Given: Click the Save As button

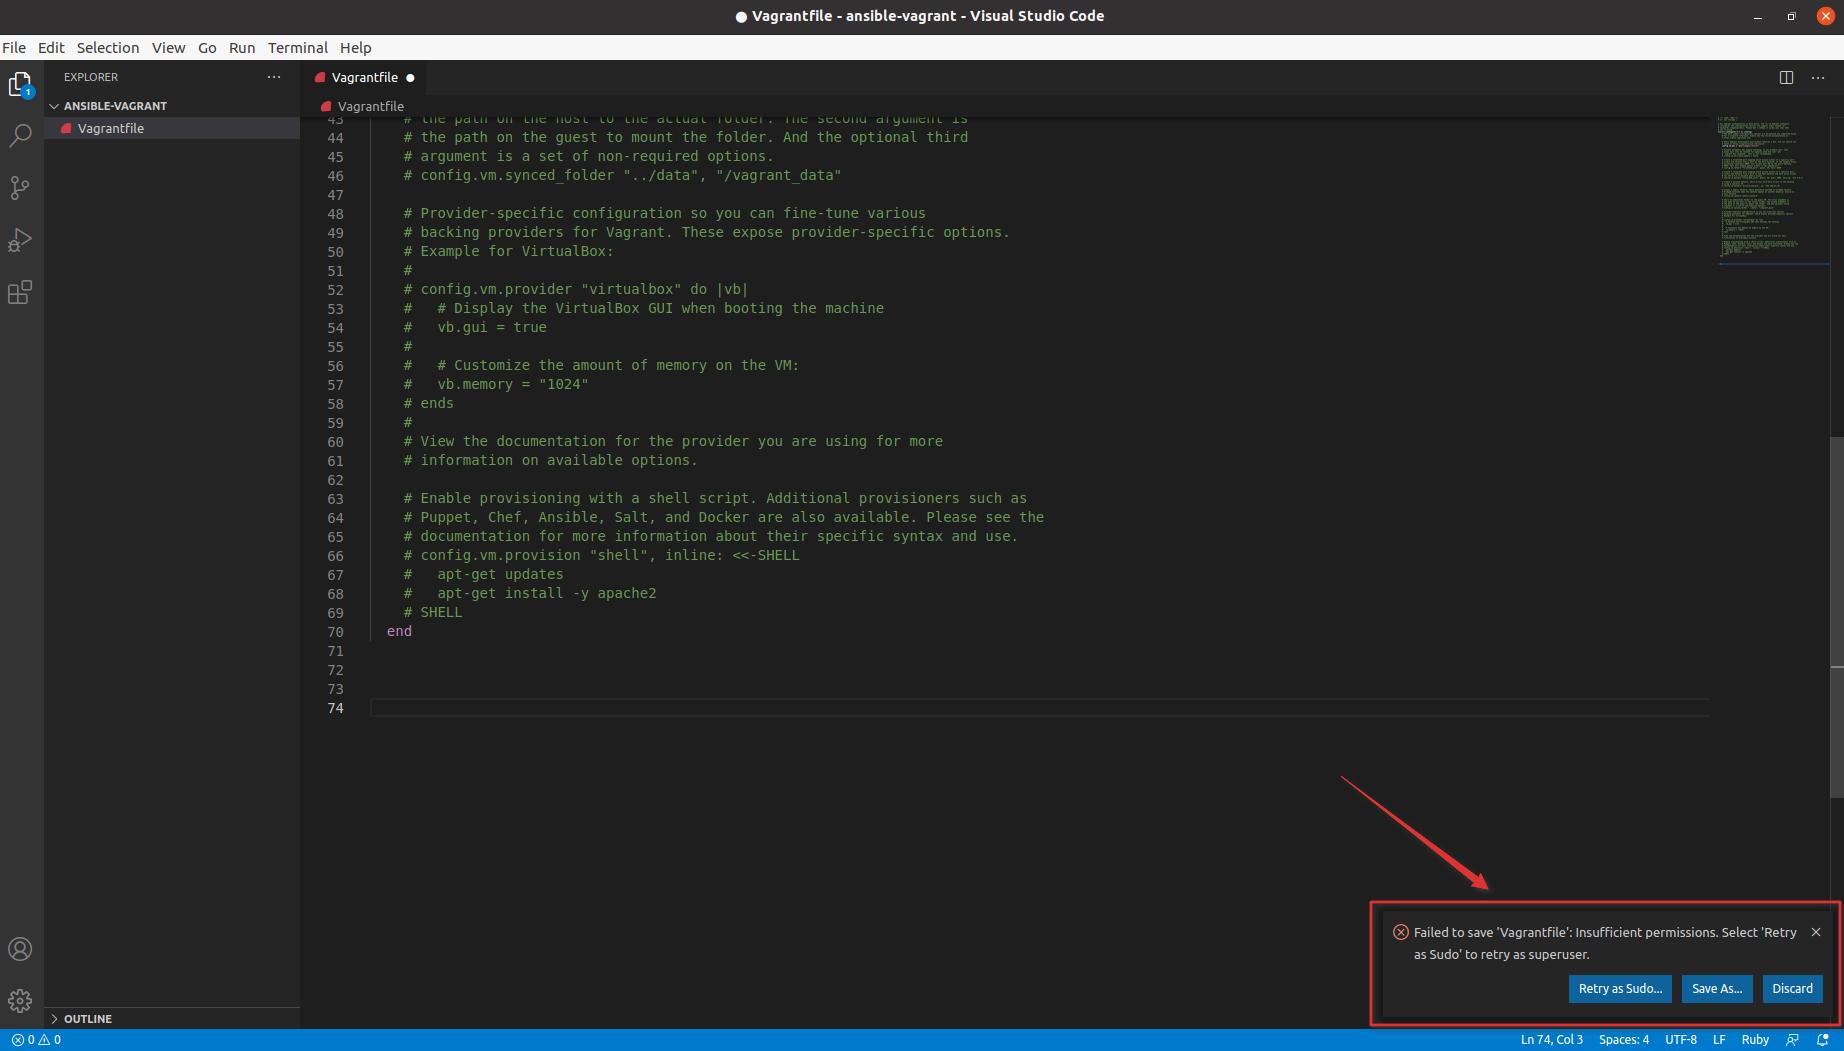Looking at the screenshot, I should pyautogui.click(x=1716, y=988).
